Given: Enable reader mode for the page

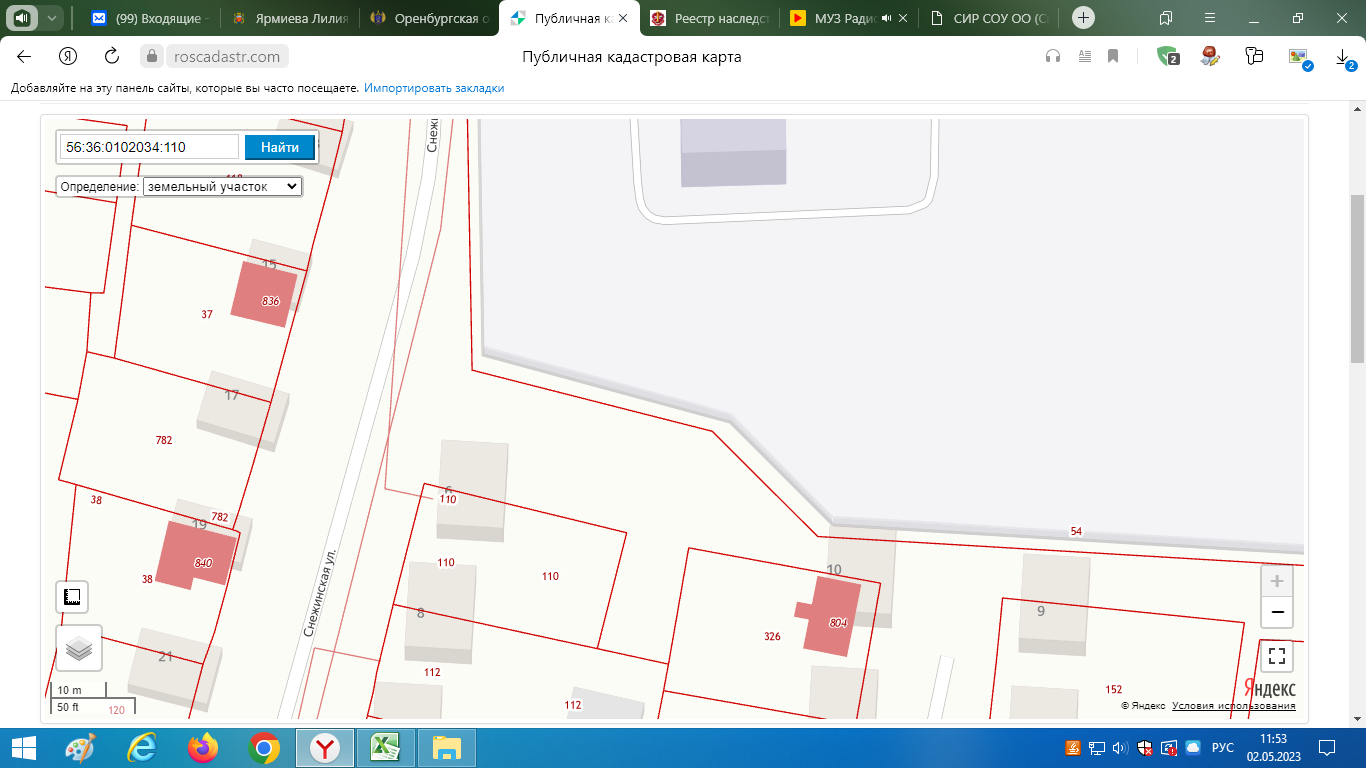Looking at the screenshot, I should [1084, 57].
